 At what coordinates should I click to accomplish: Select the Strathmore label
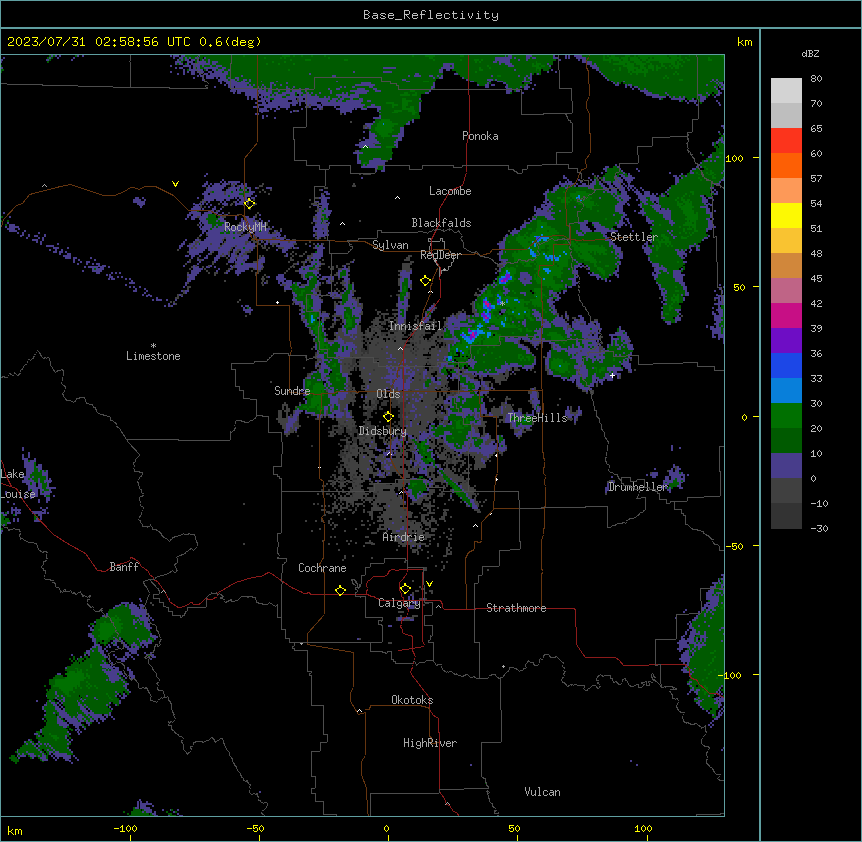[516, 608]
